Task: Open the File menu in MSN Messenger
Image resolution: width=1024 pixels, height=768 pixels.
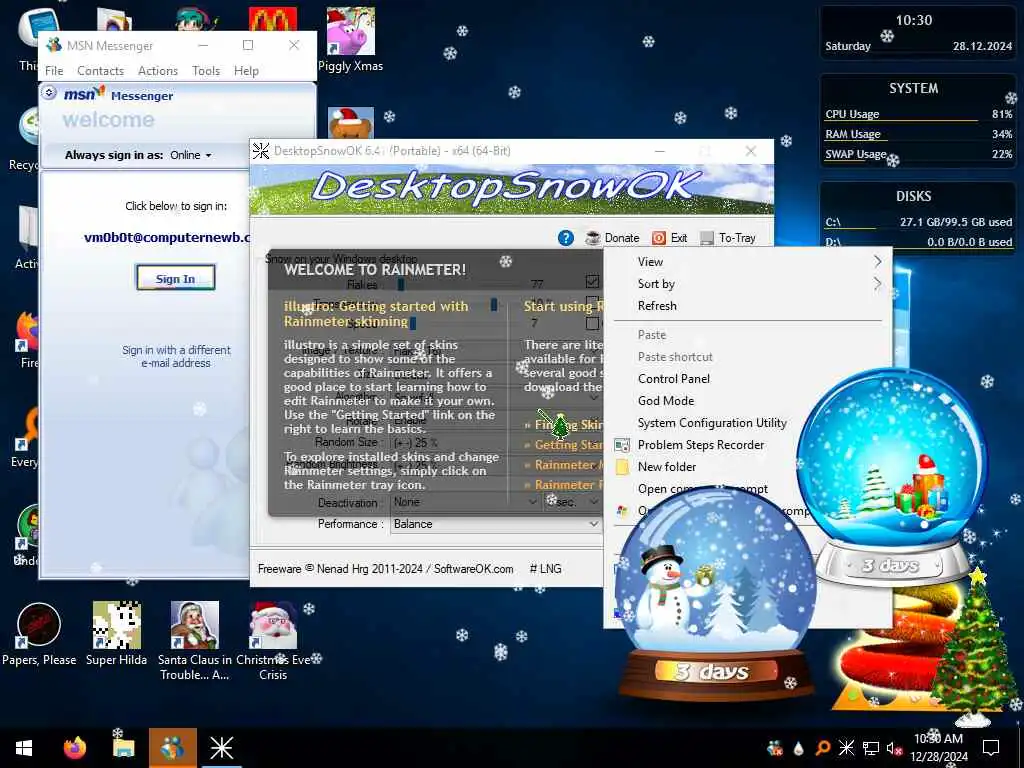Action: (x=54, y=71)
